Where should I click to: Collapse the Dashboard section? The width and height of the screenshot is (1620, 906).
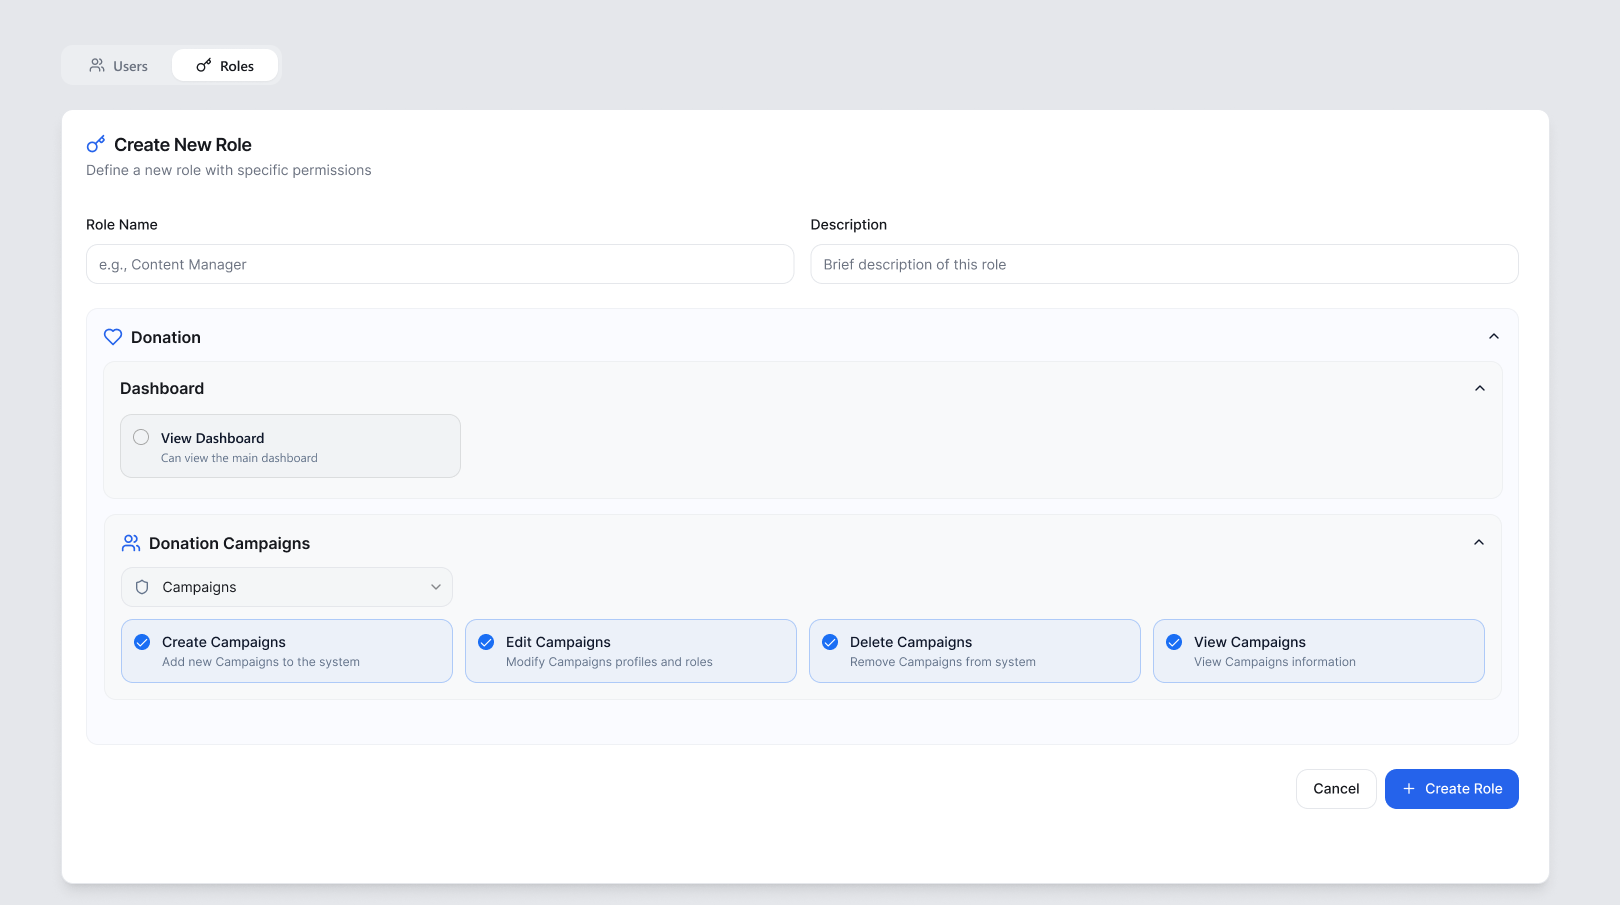tap(1480, 388)
